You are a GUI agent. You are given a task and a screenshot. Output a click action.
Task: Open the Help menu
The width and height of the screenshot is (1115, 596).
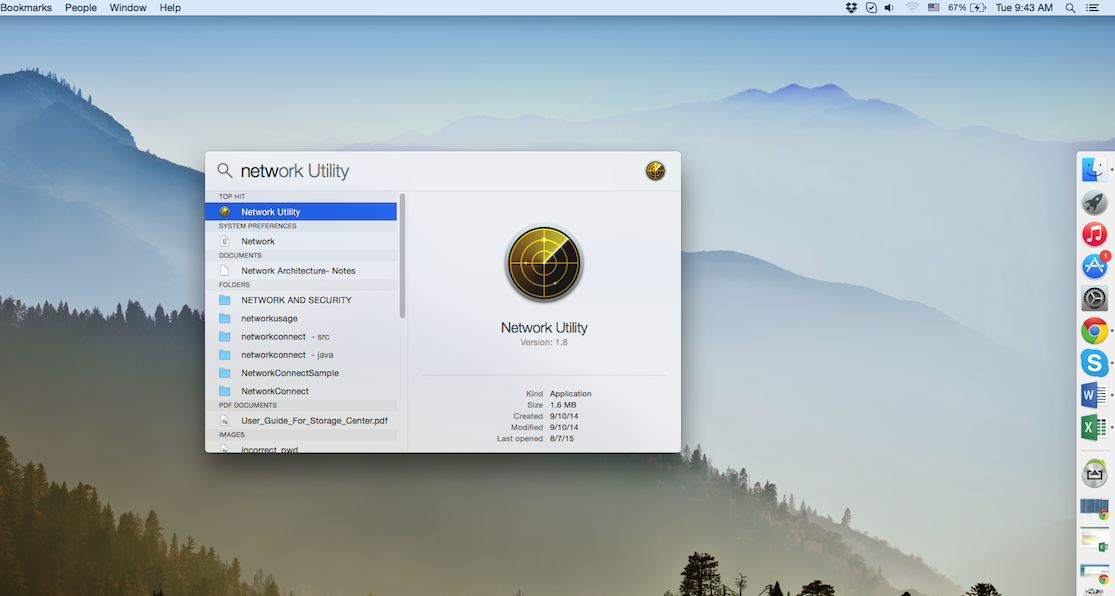(170, 8)
